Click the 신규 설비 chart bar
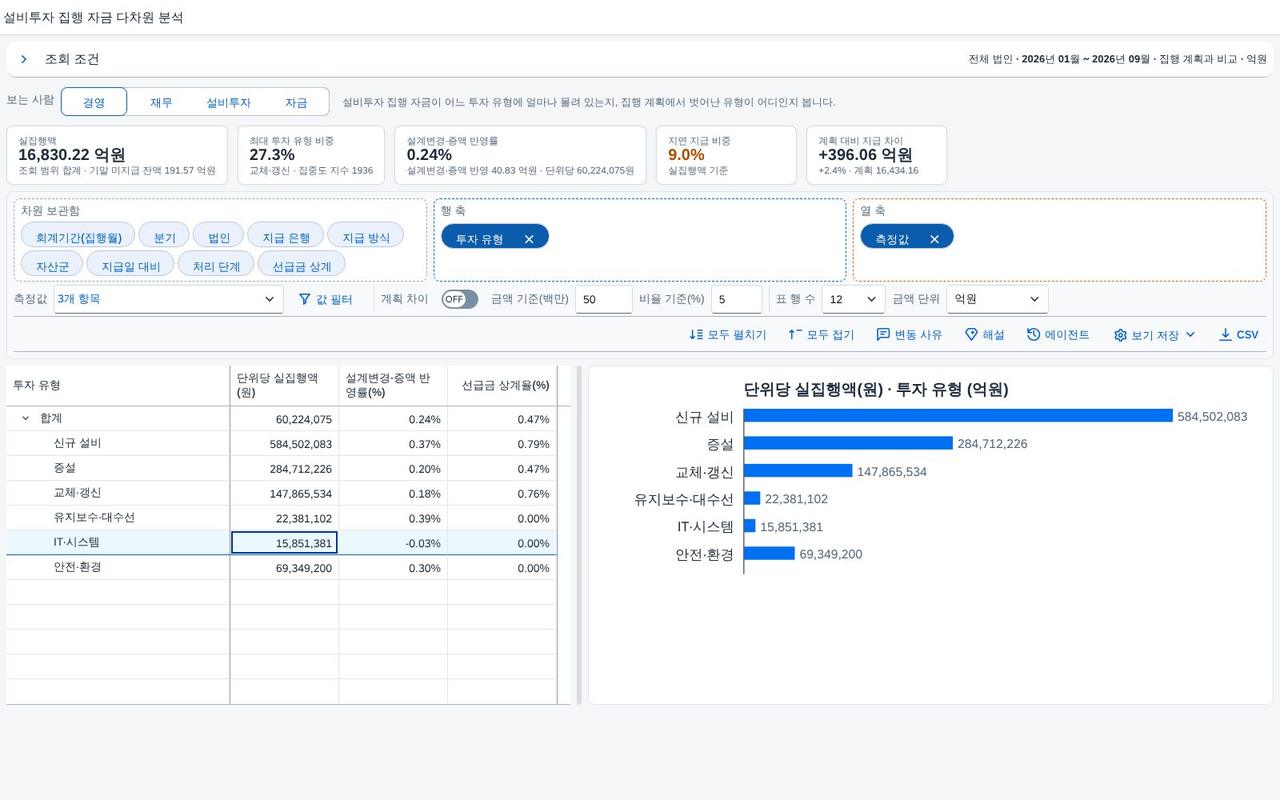This screenshot has height=800, width=1280. tap(958, 416)
